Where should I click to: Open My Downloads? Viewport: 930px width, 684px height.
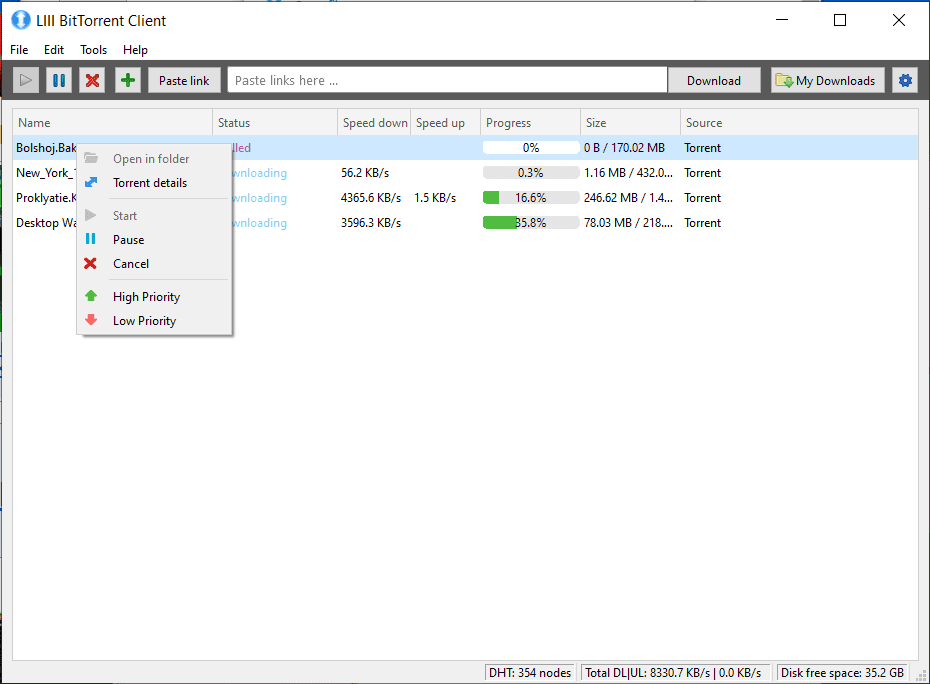827,80
